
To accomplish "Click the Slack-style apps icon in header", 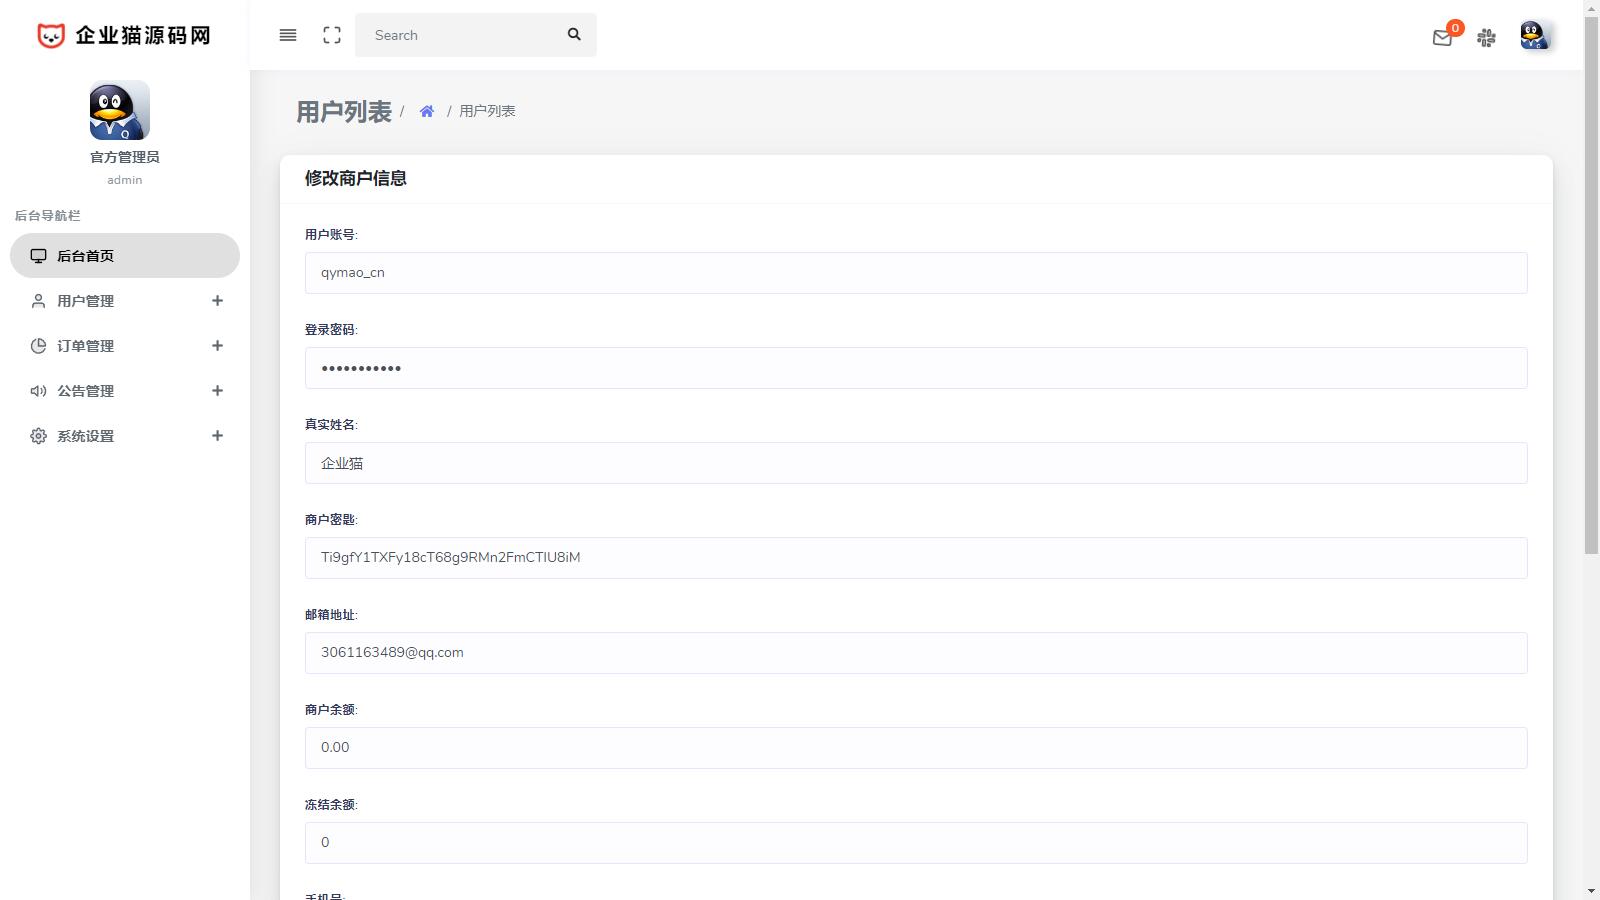I will coord(1487,38).
